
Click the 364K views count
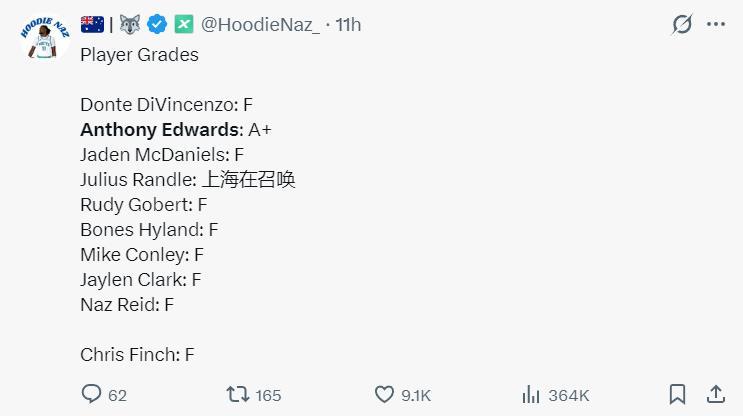point(569,396)
